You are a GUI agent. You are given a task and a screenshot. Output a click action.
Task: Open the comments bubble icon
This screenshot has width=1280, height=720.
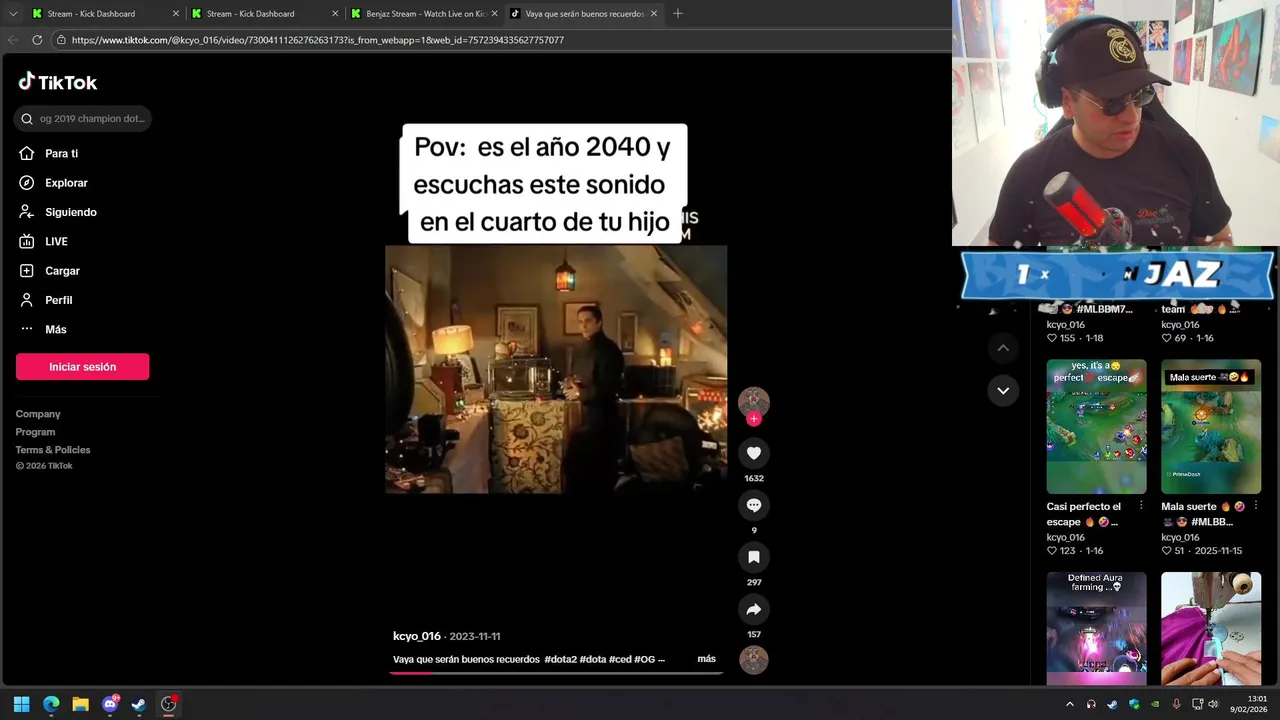tap(754, 505)
